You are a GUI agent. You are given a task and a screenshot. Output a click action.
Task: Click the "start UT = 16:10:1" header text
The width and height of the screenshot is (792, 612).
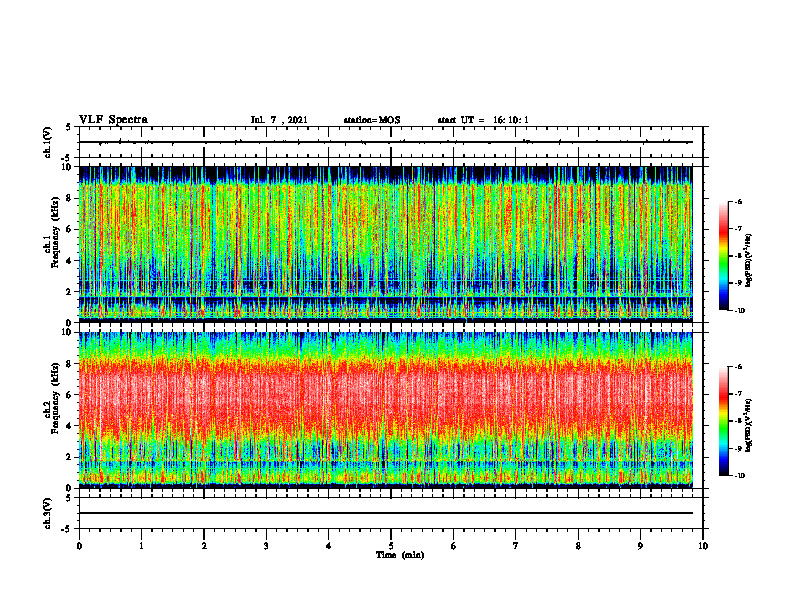[x=483, y=120]
